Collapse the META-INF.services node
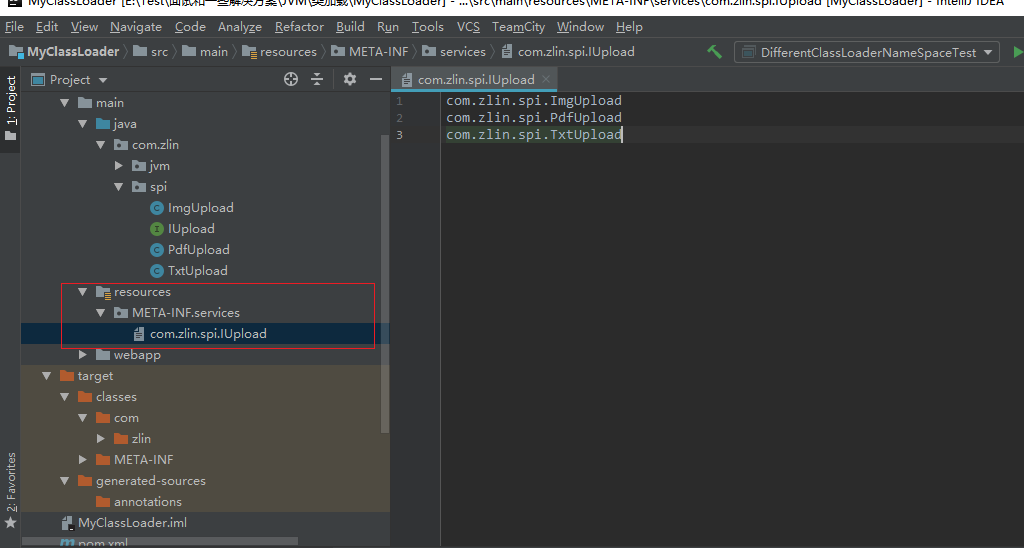This screenshot has width=1024, height=548. point(101,313)
